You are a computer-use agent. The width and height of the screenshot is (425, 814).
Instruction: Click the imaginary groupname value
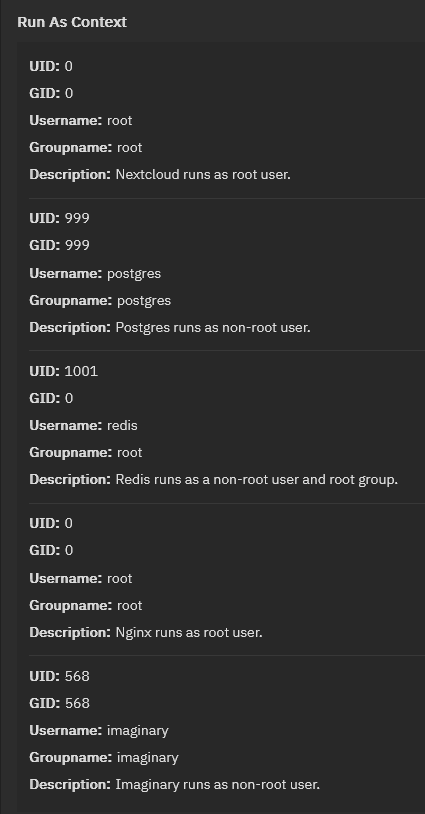(147, 757)
